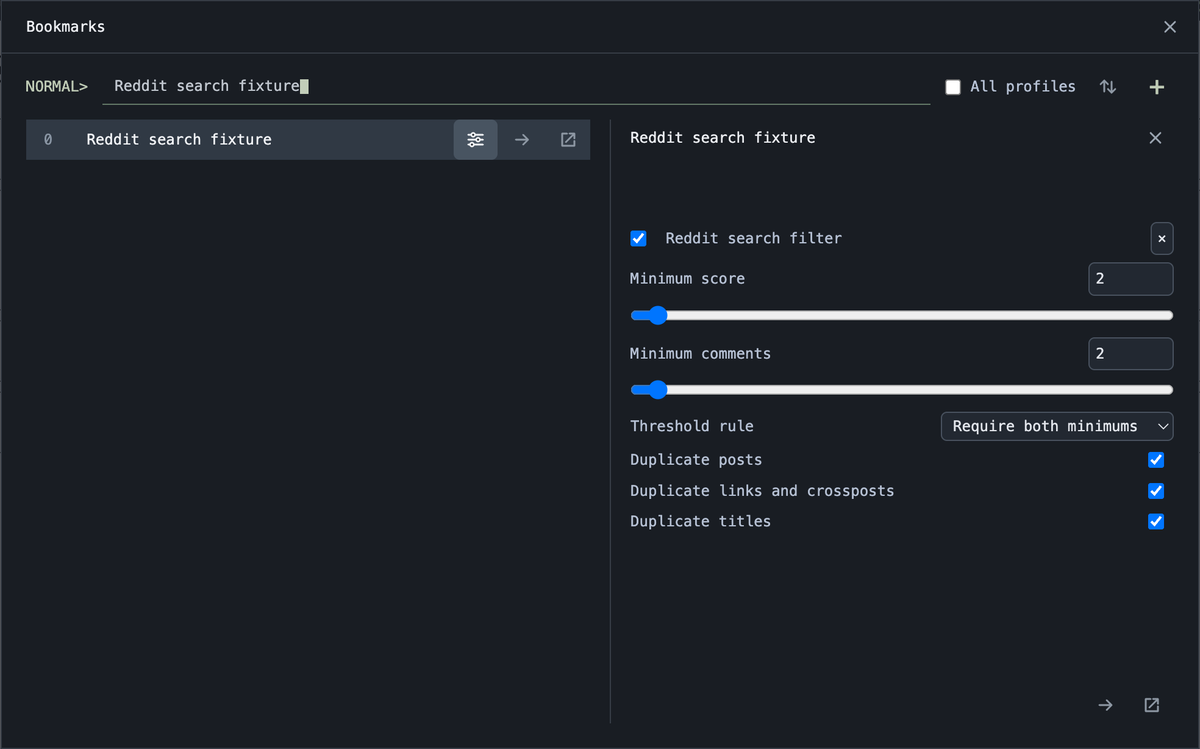Click the Threshold rule label
This screenshot has width=1200, height=749.
tap(692, 426)
